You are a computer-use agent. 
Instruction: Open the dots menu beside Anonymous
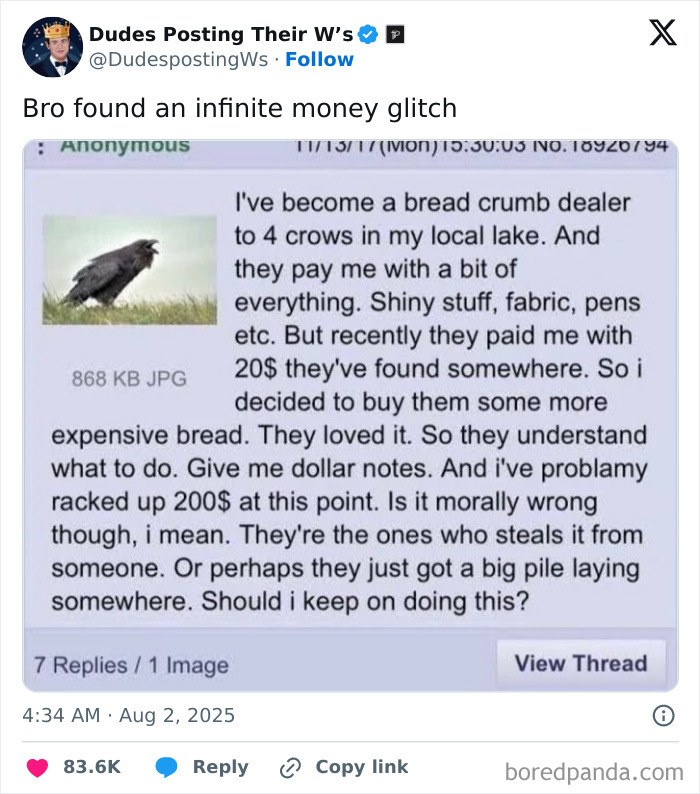tap(40, 146)
